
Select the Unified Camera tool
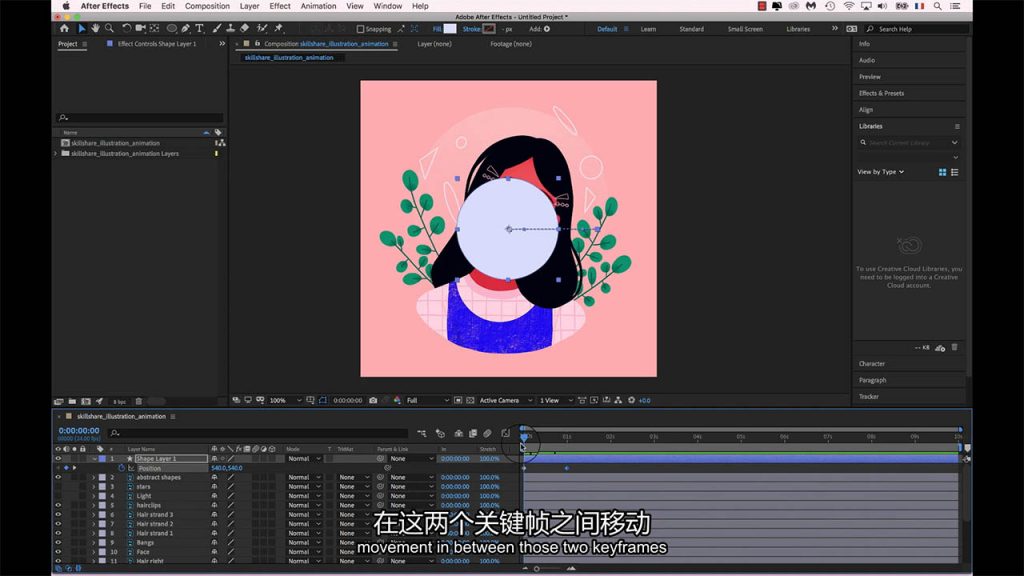[140, 29]
